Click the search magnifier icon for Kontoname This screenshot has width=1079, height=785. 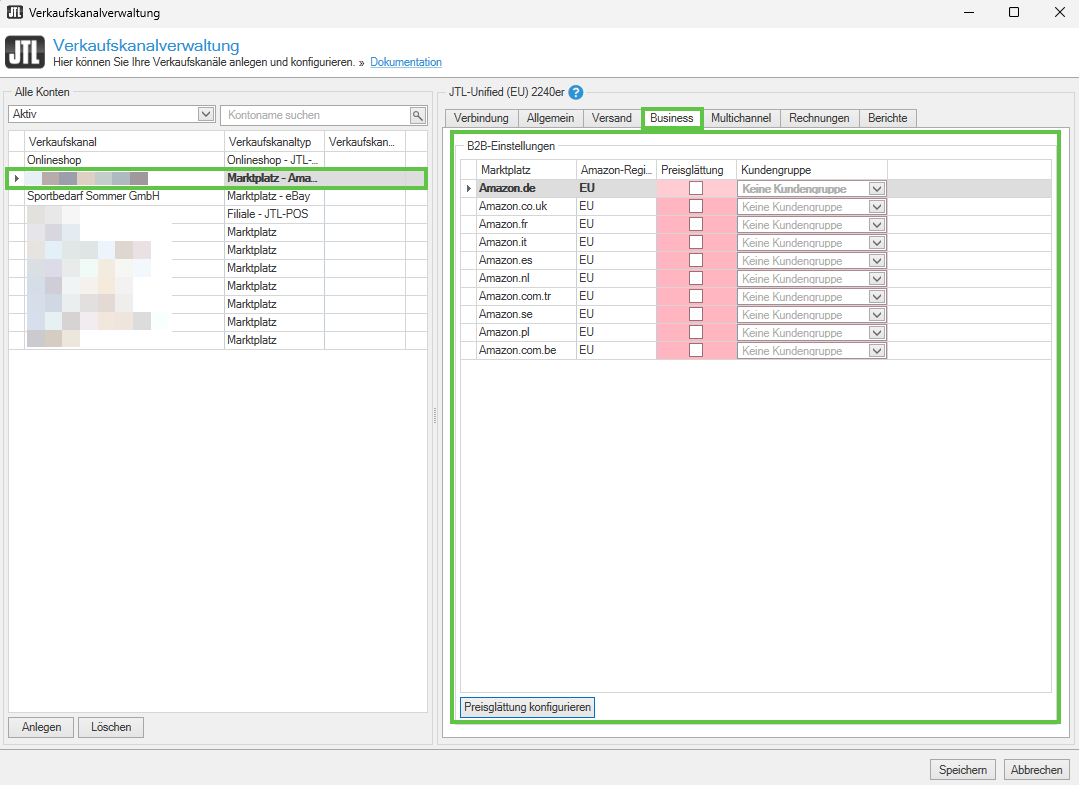[418, 115]
